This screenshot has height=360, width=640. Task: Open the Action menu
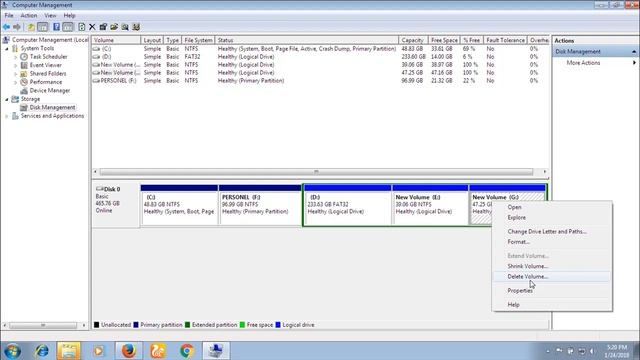click(29, 16)
